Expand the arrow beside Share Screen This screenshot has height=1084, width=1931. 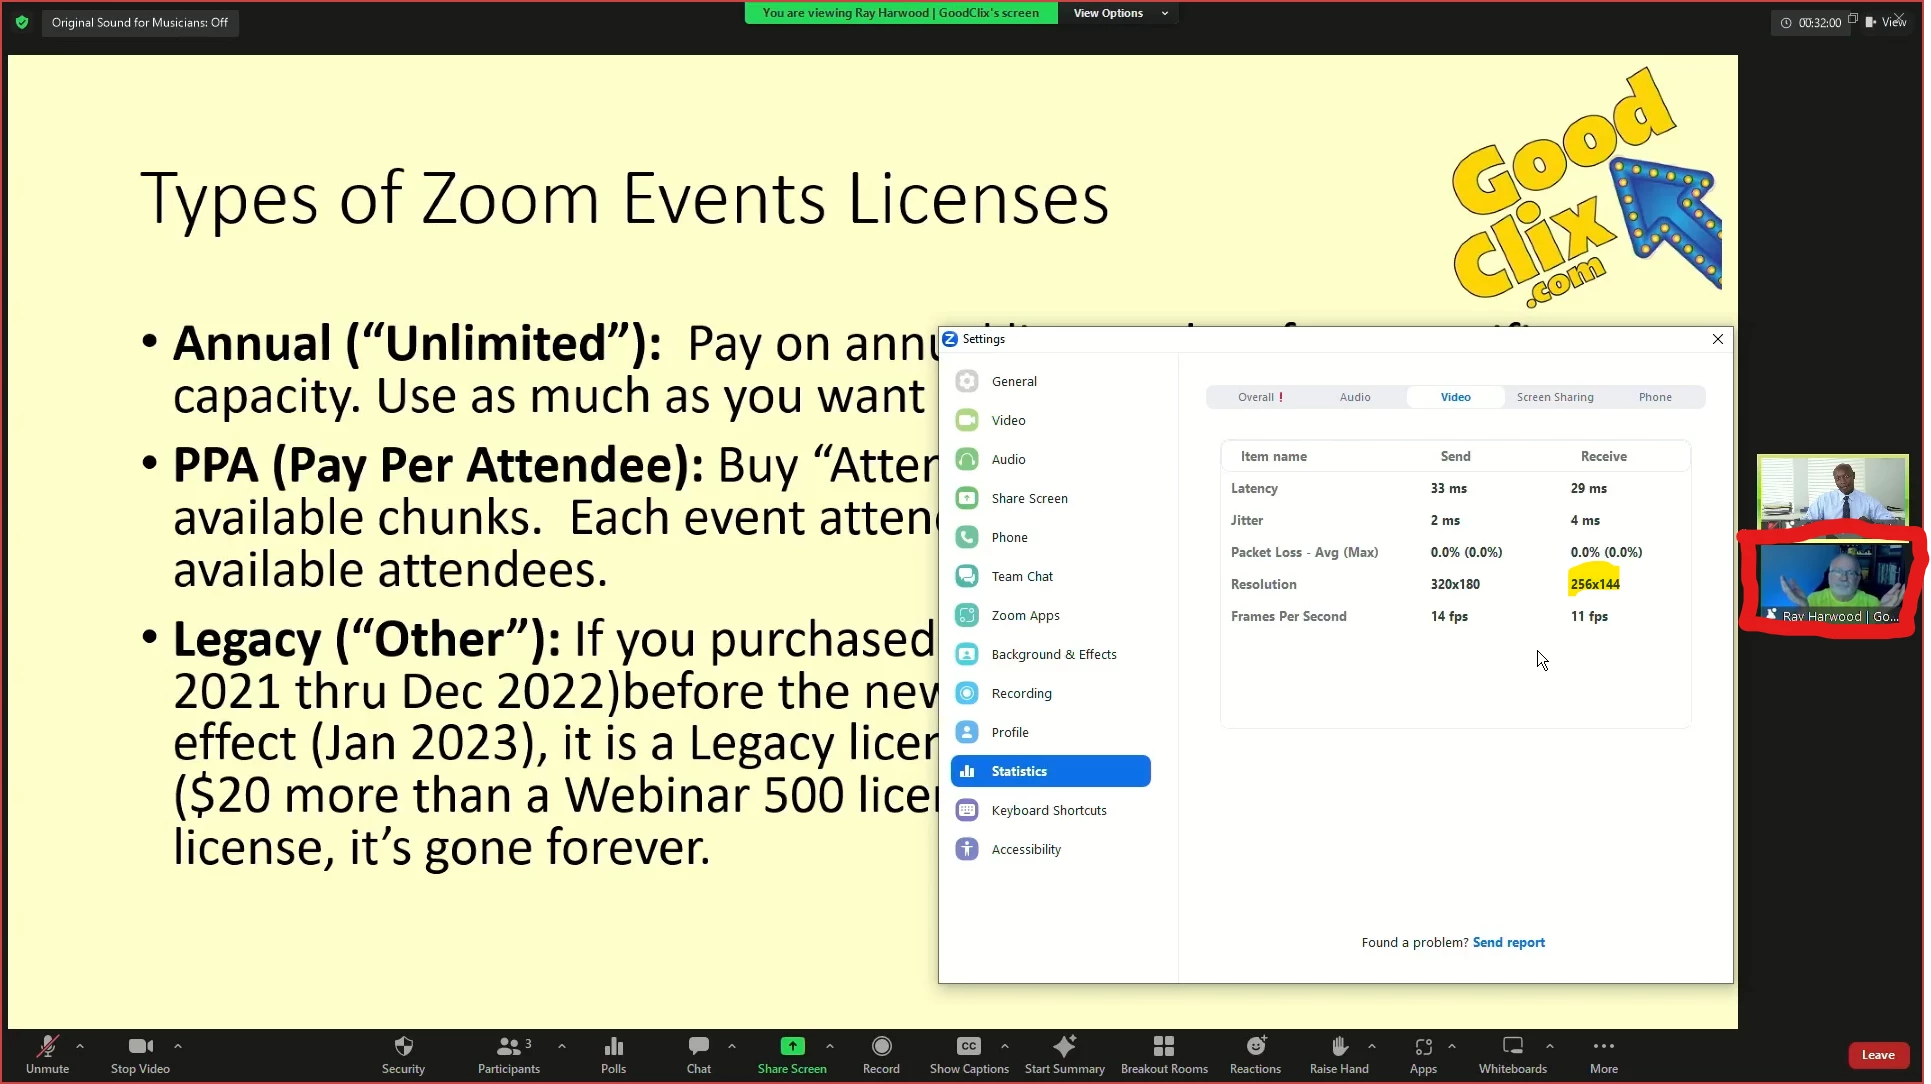[830, 1046]
